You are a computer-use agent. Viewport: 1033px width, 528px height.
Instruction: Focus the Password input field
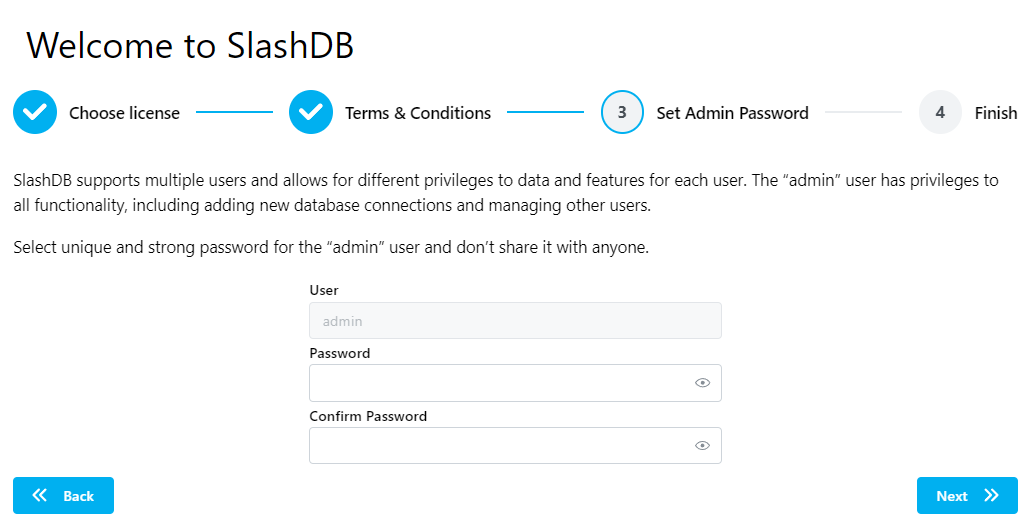pyautogui.click(x=498, y=383)
